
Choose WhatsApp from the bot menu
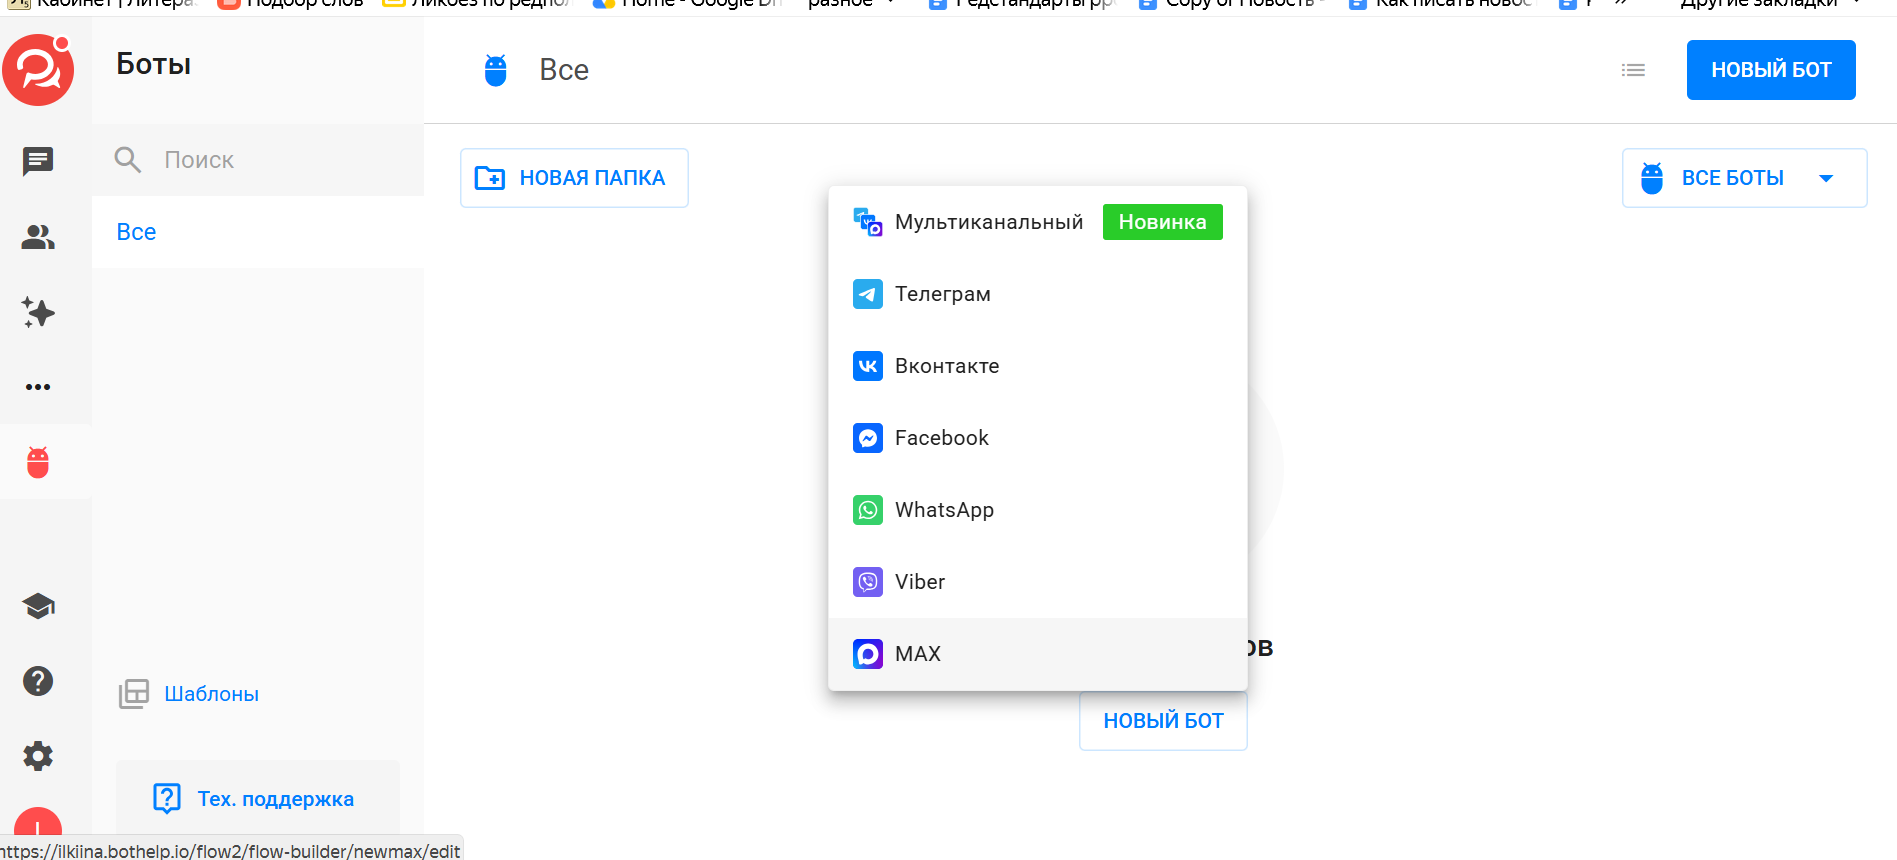tap(1038, 510)
